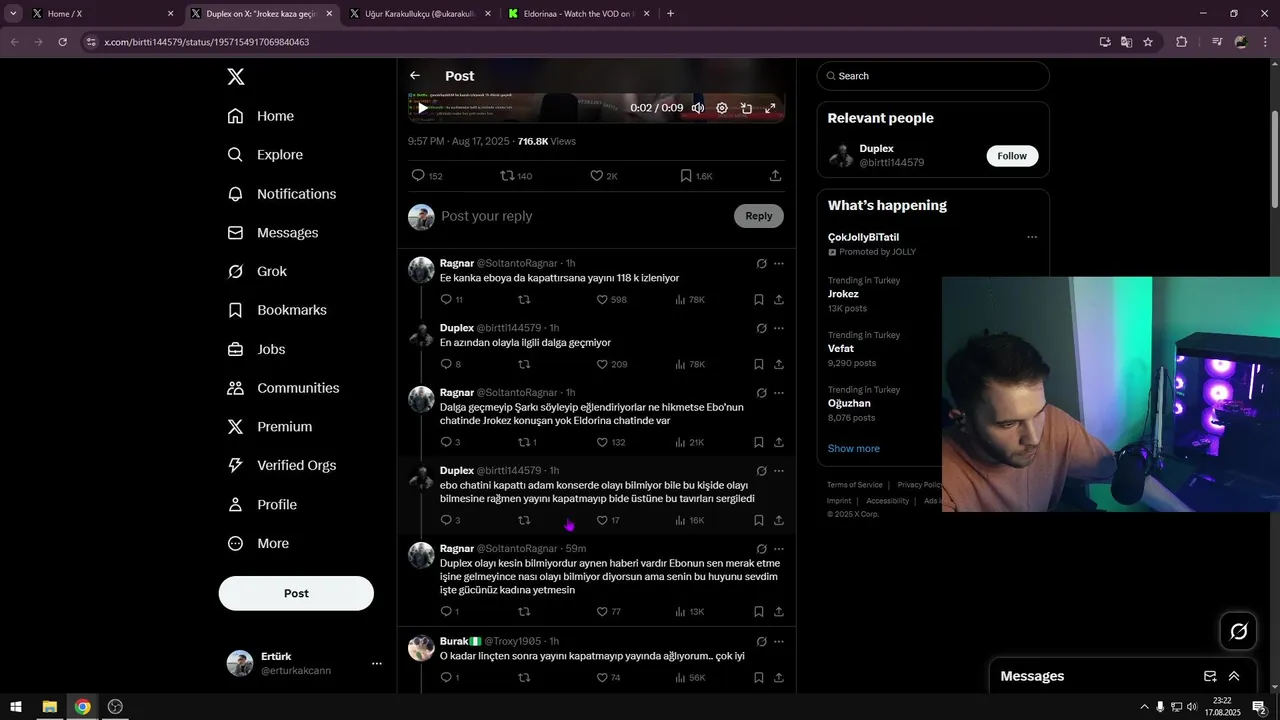Expand the video to fullscreen

point(770,108)
